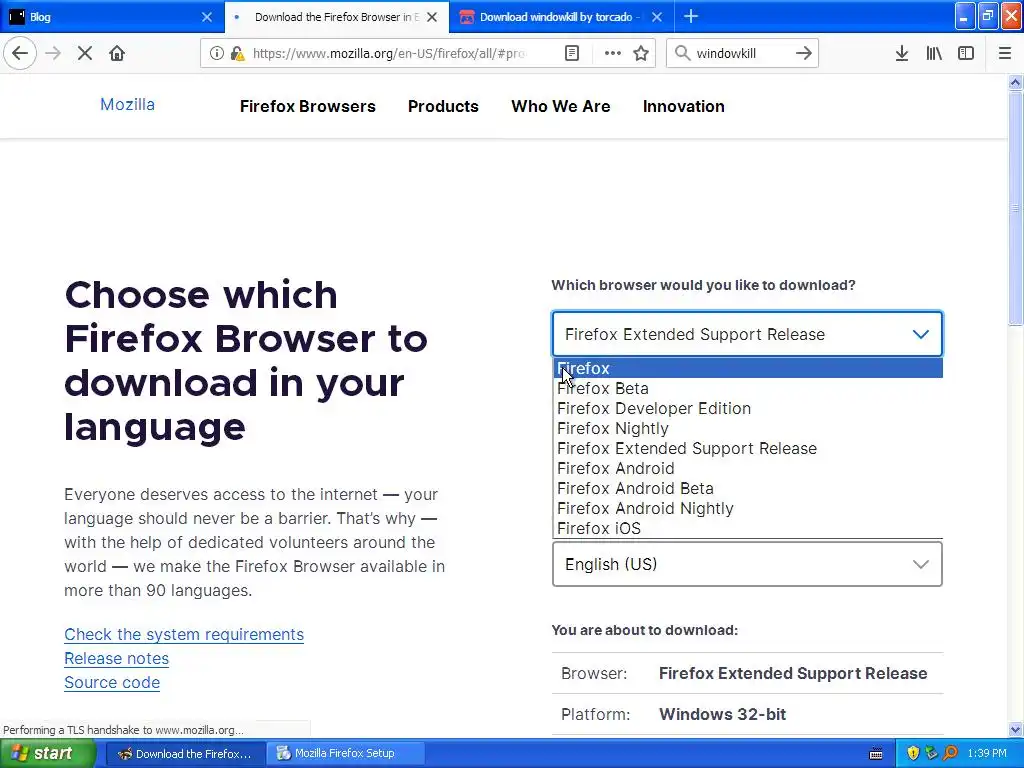The image size is (1024, 768).
Task: Choose Firefox Developer Edition option
Action: 748,408
